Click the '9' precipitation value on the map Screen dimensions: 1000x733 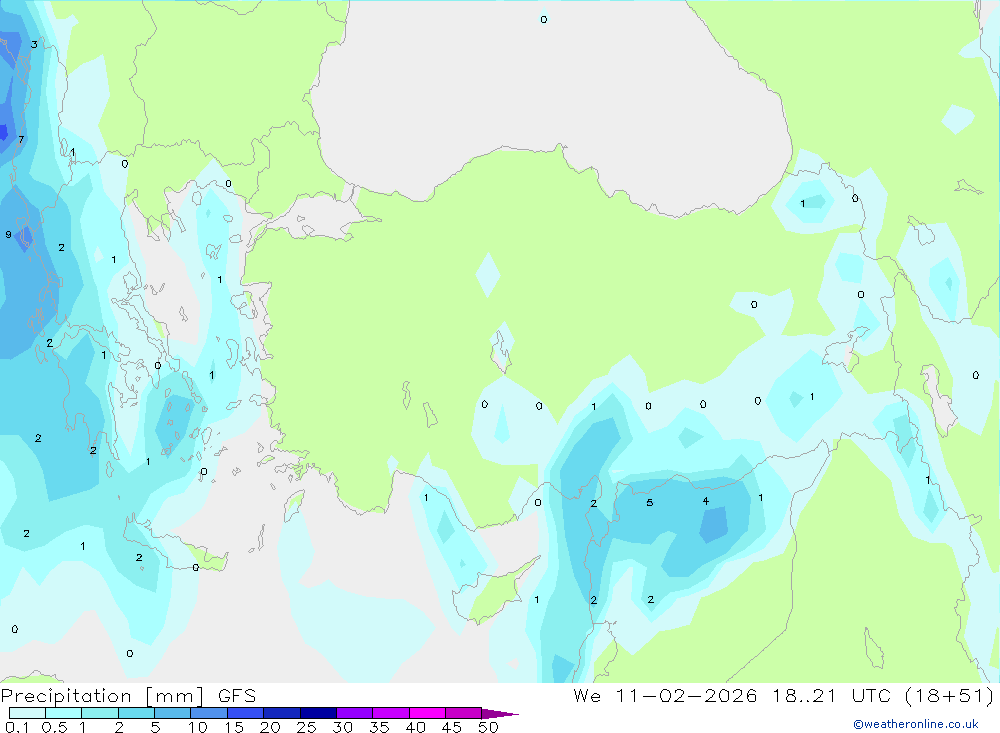point(8,235)
